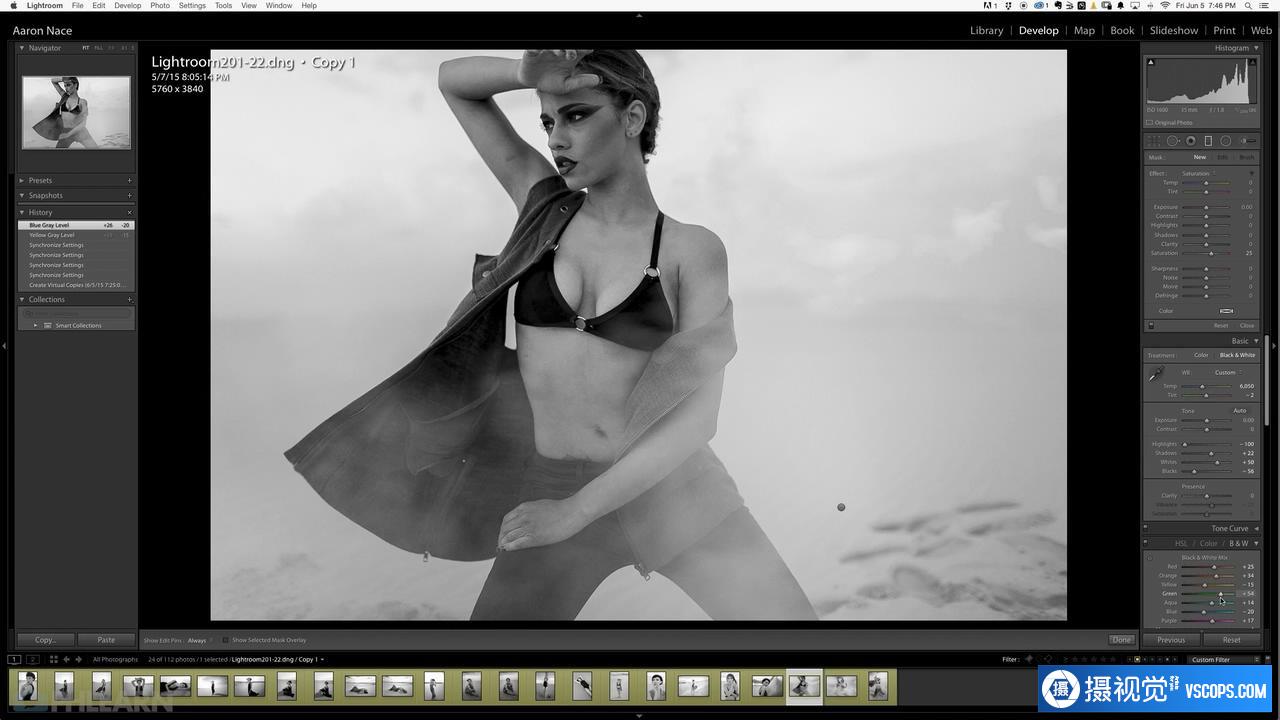Open the Show Edit Pins dropdown
This screenshot has height=720, width=1280.
pos(198,640)
